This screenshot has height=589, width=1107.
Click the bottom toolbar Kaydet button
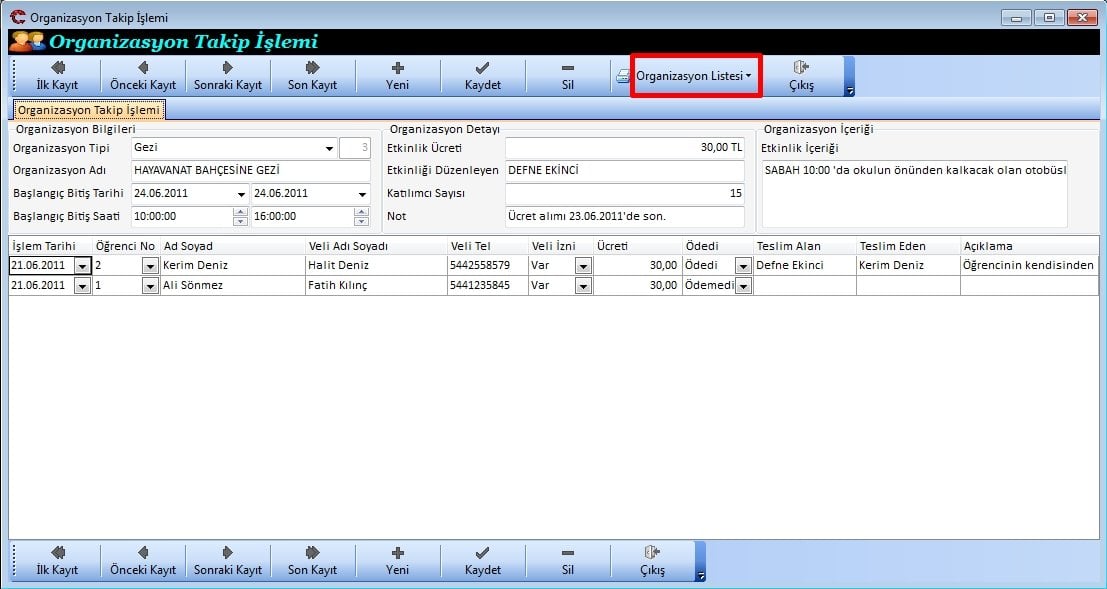[482, 561]
